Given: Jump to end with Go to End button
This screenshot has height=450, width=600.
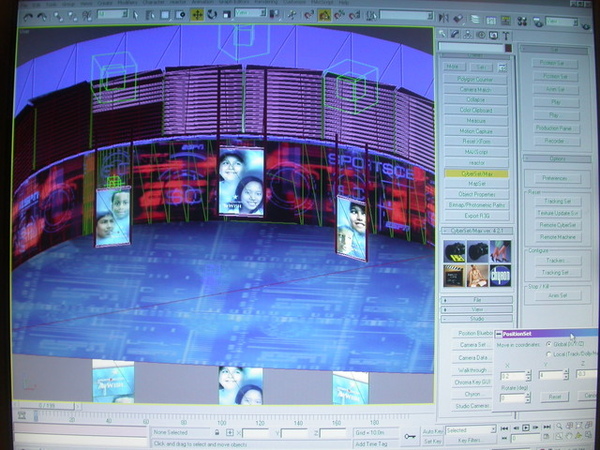Looking at the screenshot, I should (547, 427).
